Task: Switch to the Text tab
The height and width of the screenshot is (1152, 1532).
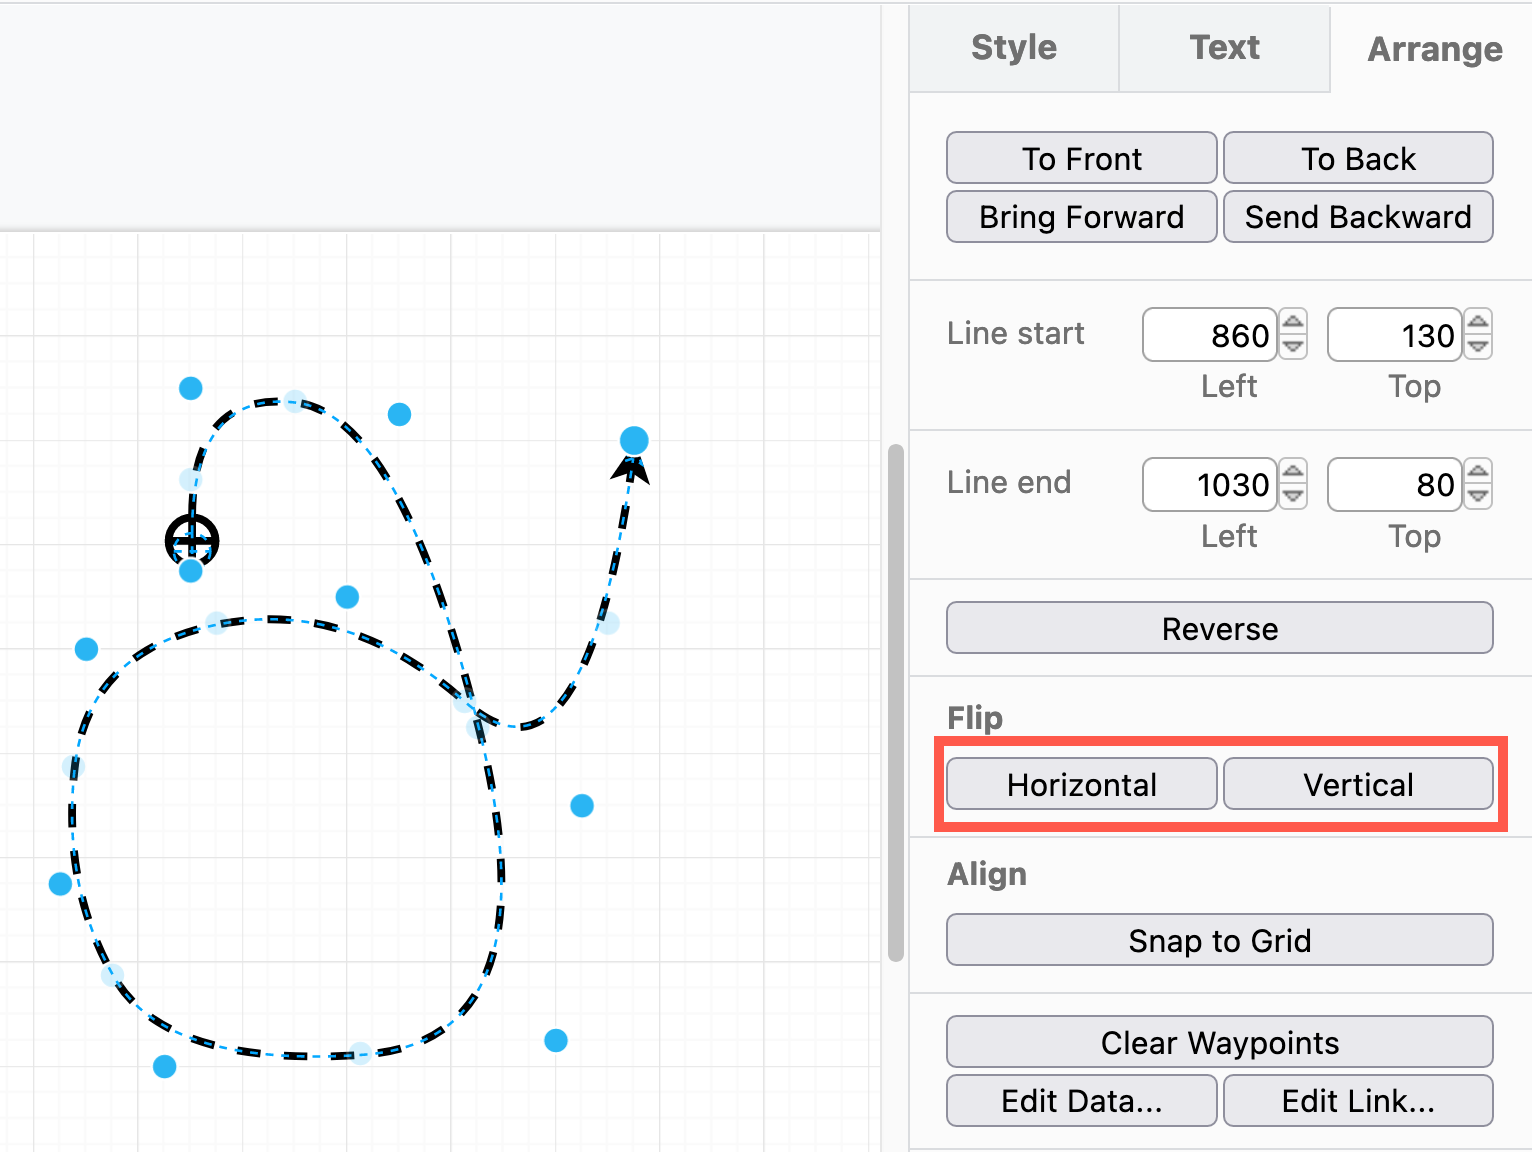Action: 1224,47
